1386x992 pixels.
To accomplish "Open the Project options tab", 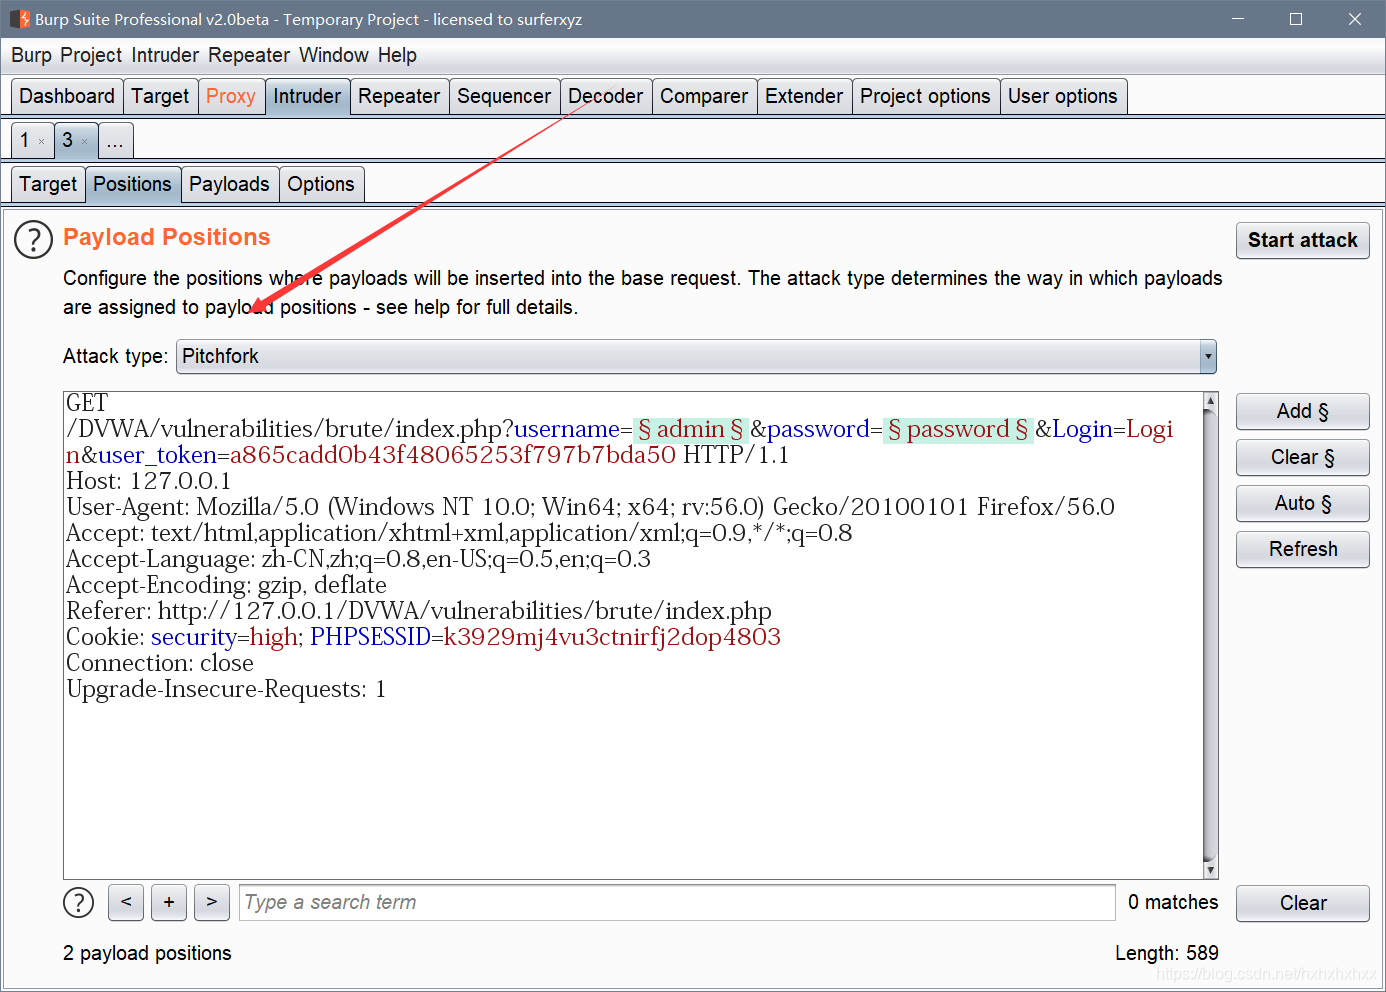I will click(x=925, y=96).
